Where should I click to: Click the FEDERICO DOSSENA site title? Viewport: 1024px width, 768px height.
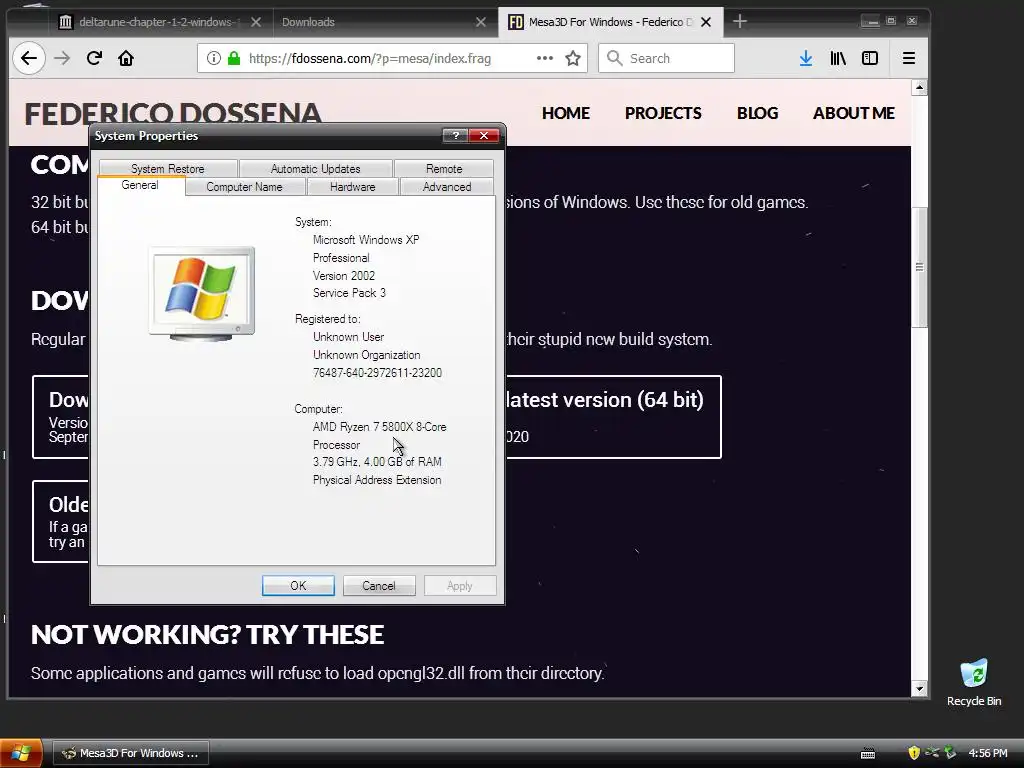(x=172, y=114)
